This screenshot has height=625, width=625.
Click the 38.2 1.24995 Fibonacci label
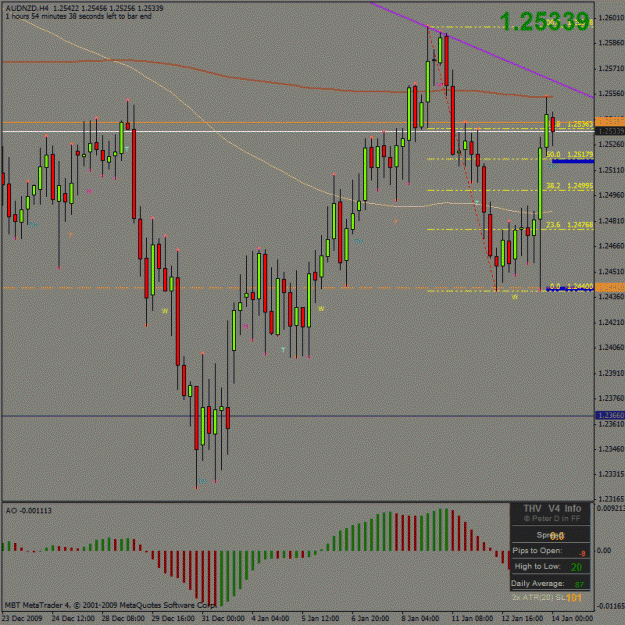570,186
